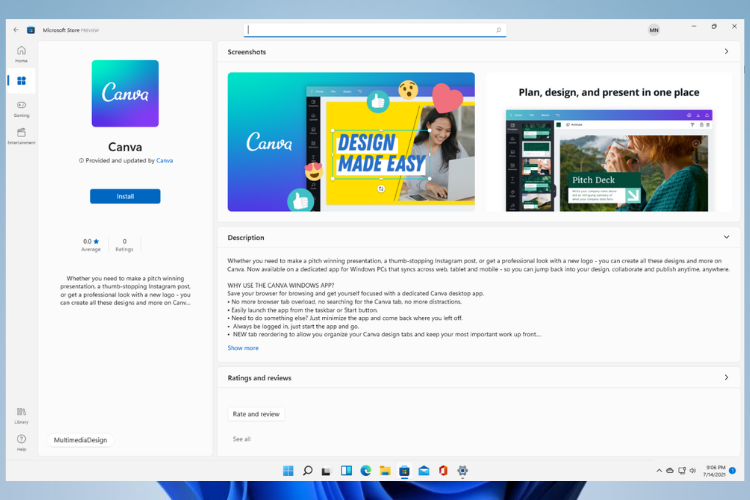Click the Screenshots section heading
The height and width of the screenshot is (500, 750).
[247, 52]
